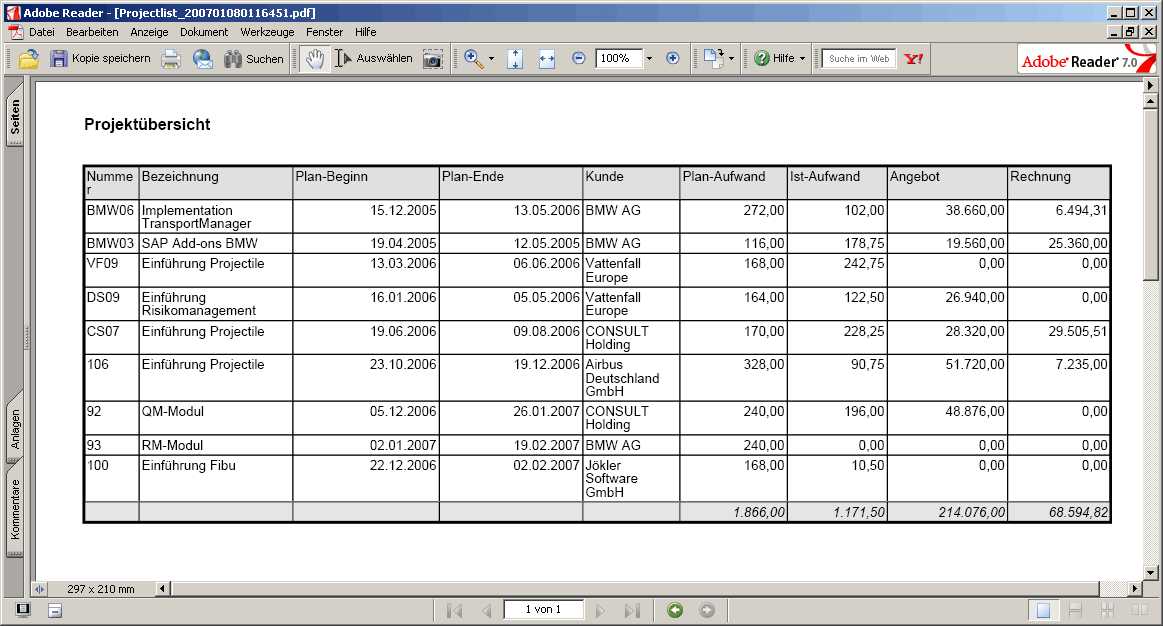Image resolution: width=1163 pixels, height=626 pixels.
Task: Click the rotate/document pages icon
Action: (713, 59)
